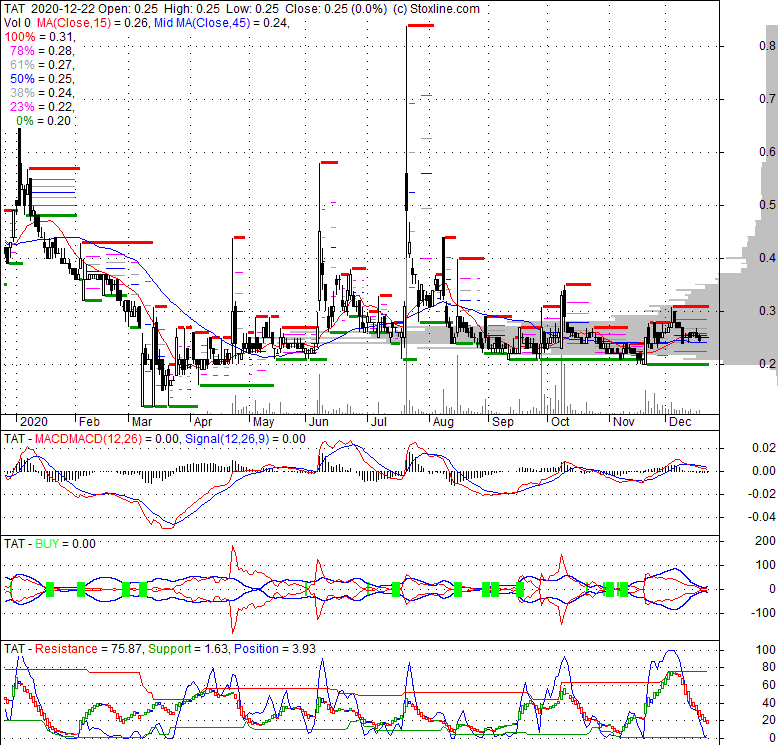Click the 0.4 price axis label
The width and height of the screenshot is (780, 745).
point(768,258)
